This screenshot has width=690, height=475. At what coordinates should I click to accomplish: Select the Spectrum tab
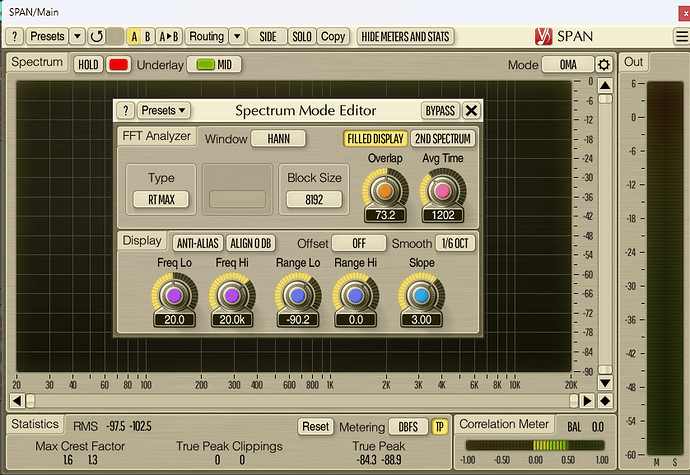[37, 62]
